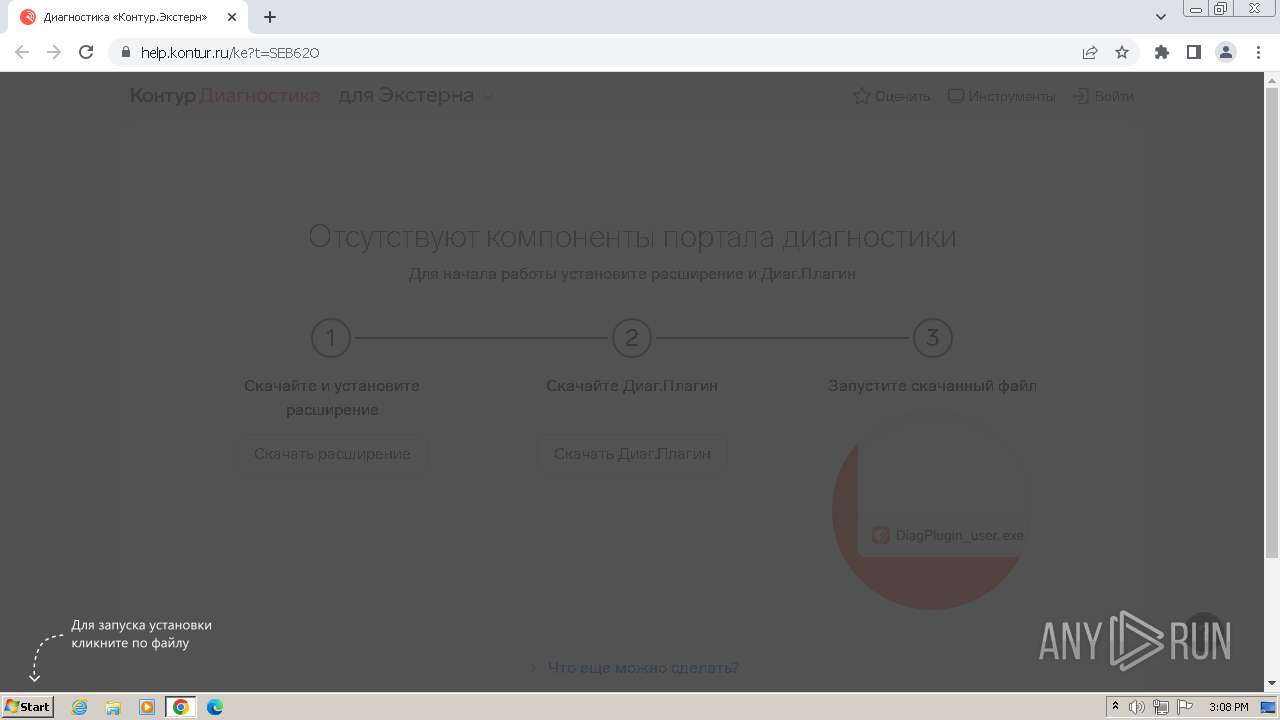Screen dimensions: 1280x720
Task: Open Chrome profile avatar
Action: (1226, 52)
